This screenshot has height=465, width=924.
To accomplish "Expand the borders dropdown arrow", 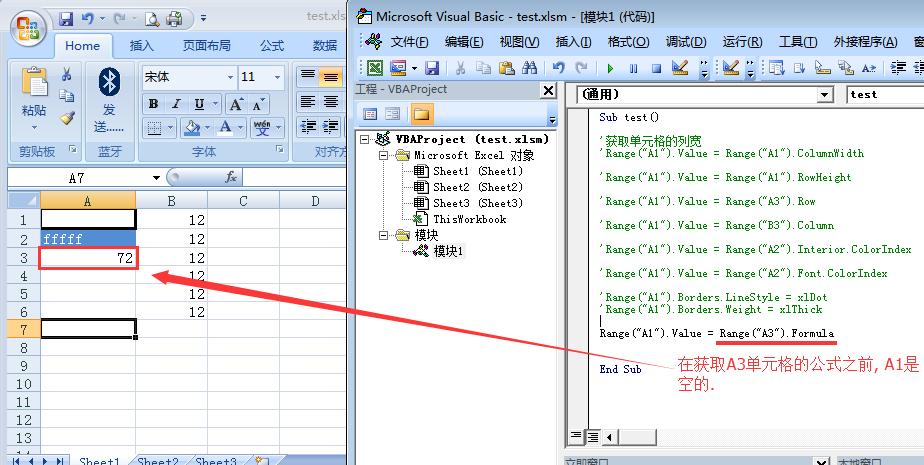I will (x=170, y=127).
